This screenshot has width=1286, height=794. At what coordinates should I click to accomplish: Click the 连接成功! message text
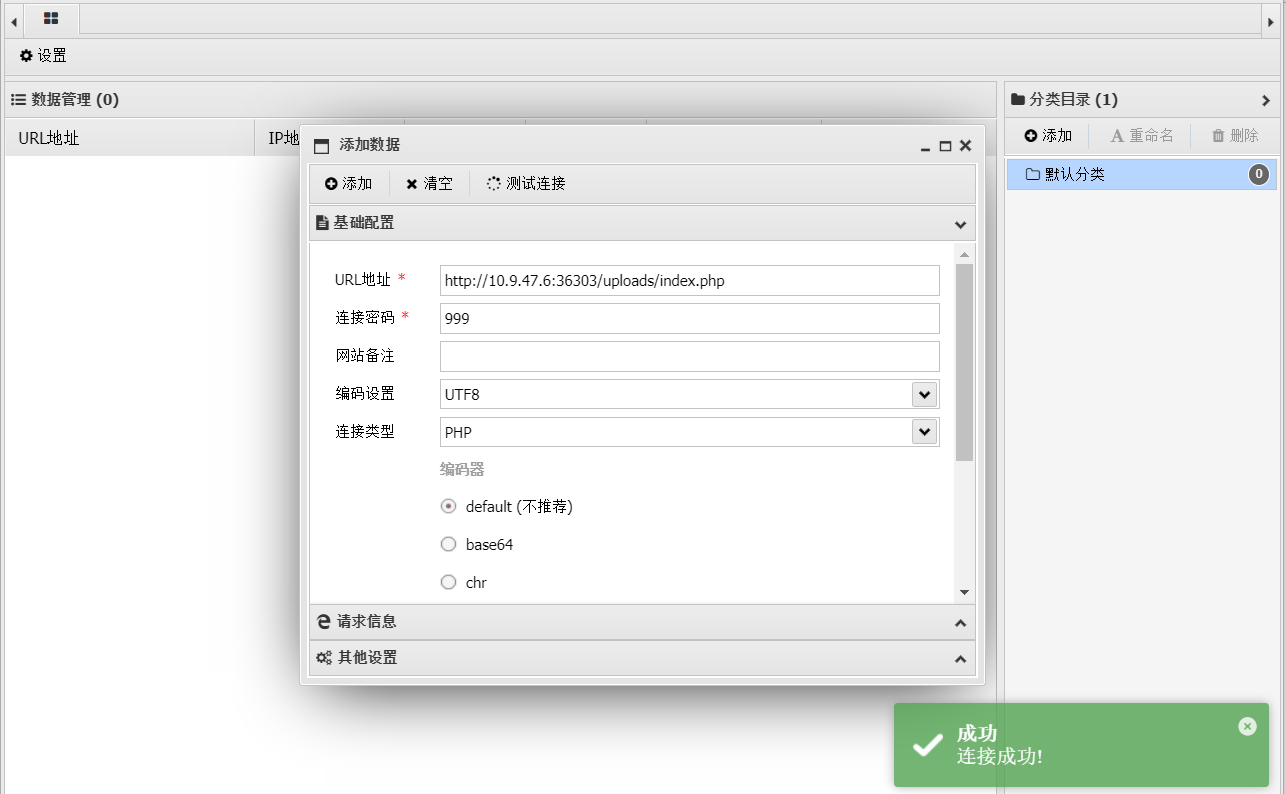(x=1000, y=757)
